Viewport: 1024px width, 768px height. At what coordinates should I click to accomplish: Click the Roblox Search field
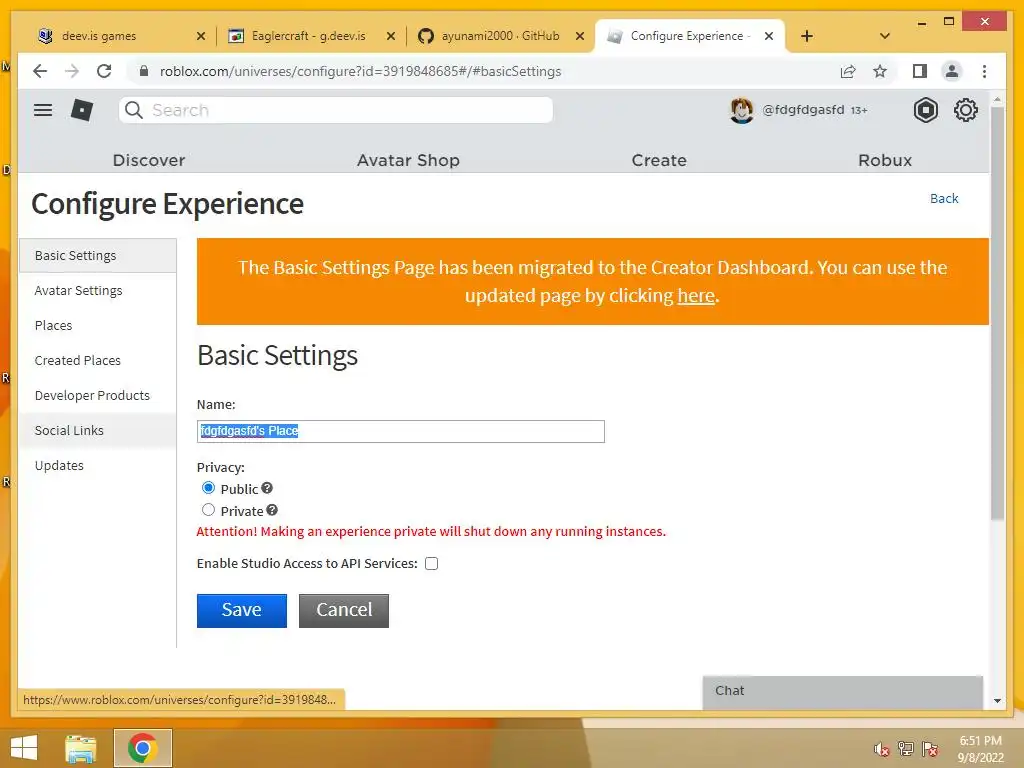click(336, 110)
